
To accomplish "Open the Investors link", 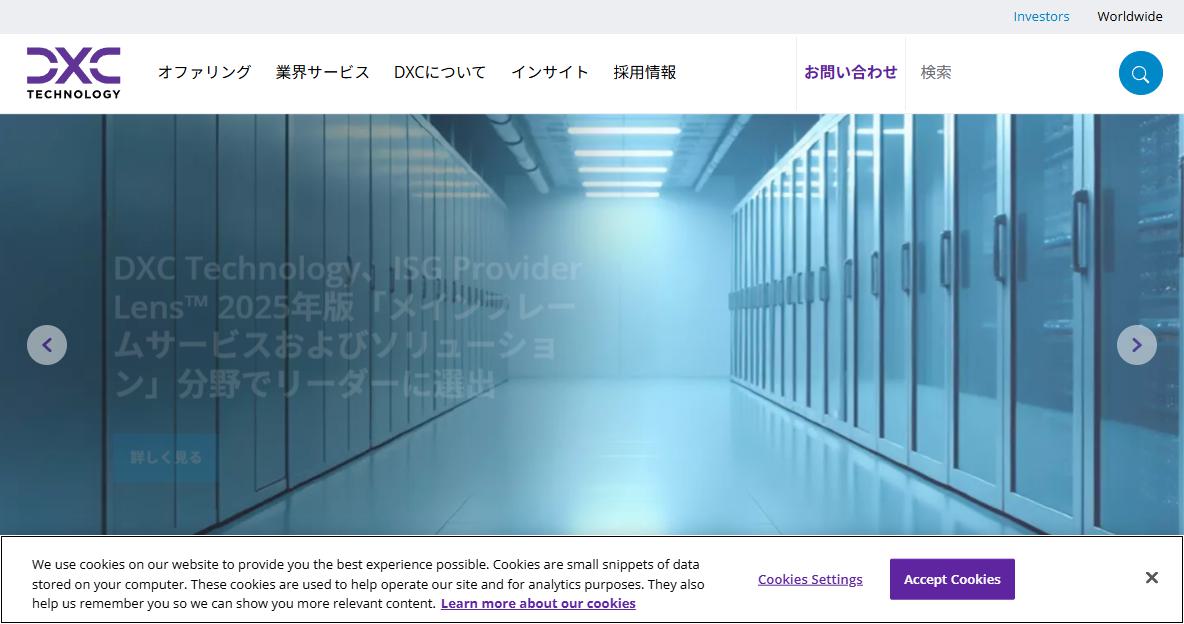I will coord(1041,17).
